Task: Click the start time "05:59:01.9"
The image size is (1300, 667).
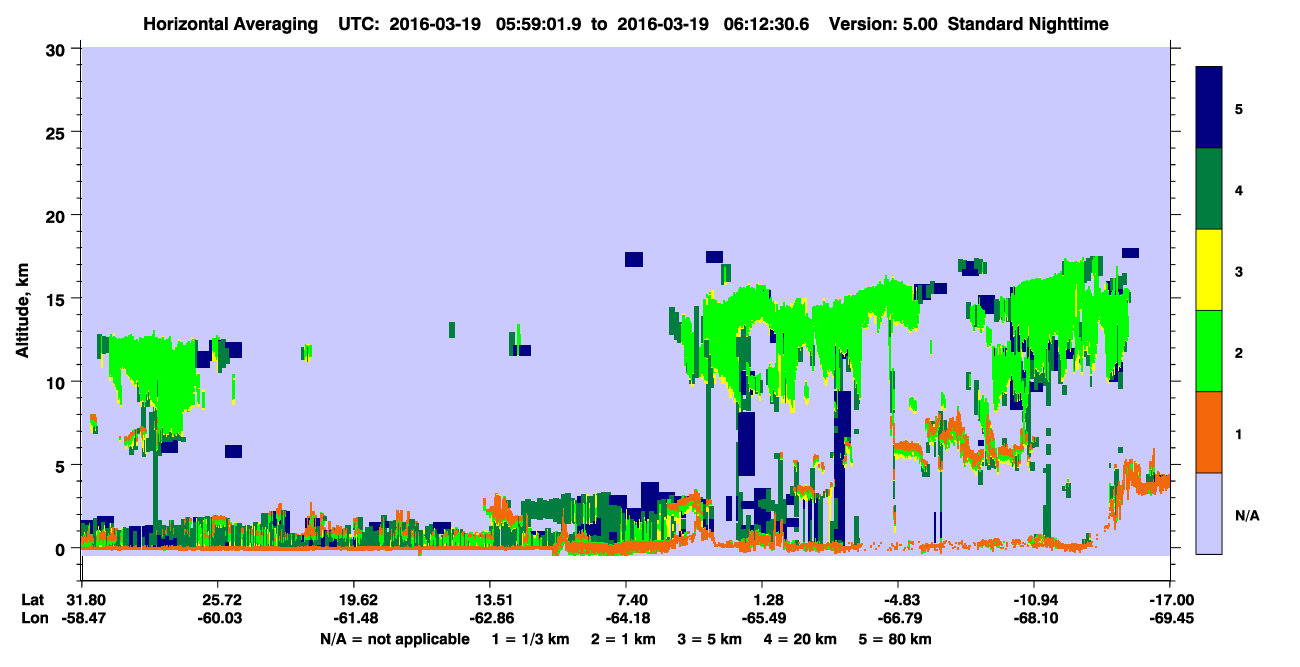Action: (x=540, y=23)
